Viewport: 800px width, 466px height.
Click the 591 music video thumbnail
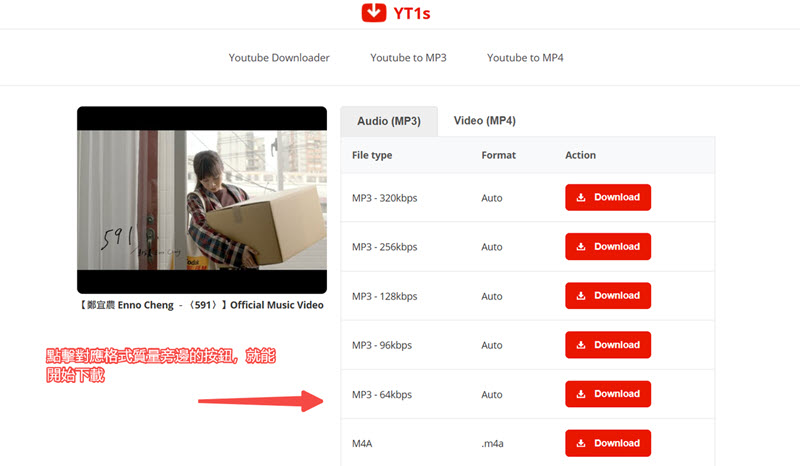pos(202,200)
